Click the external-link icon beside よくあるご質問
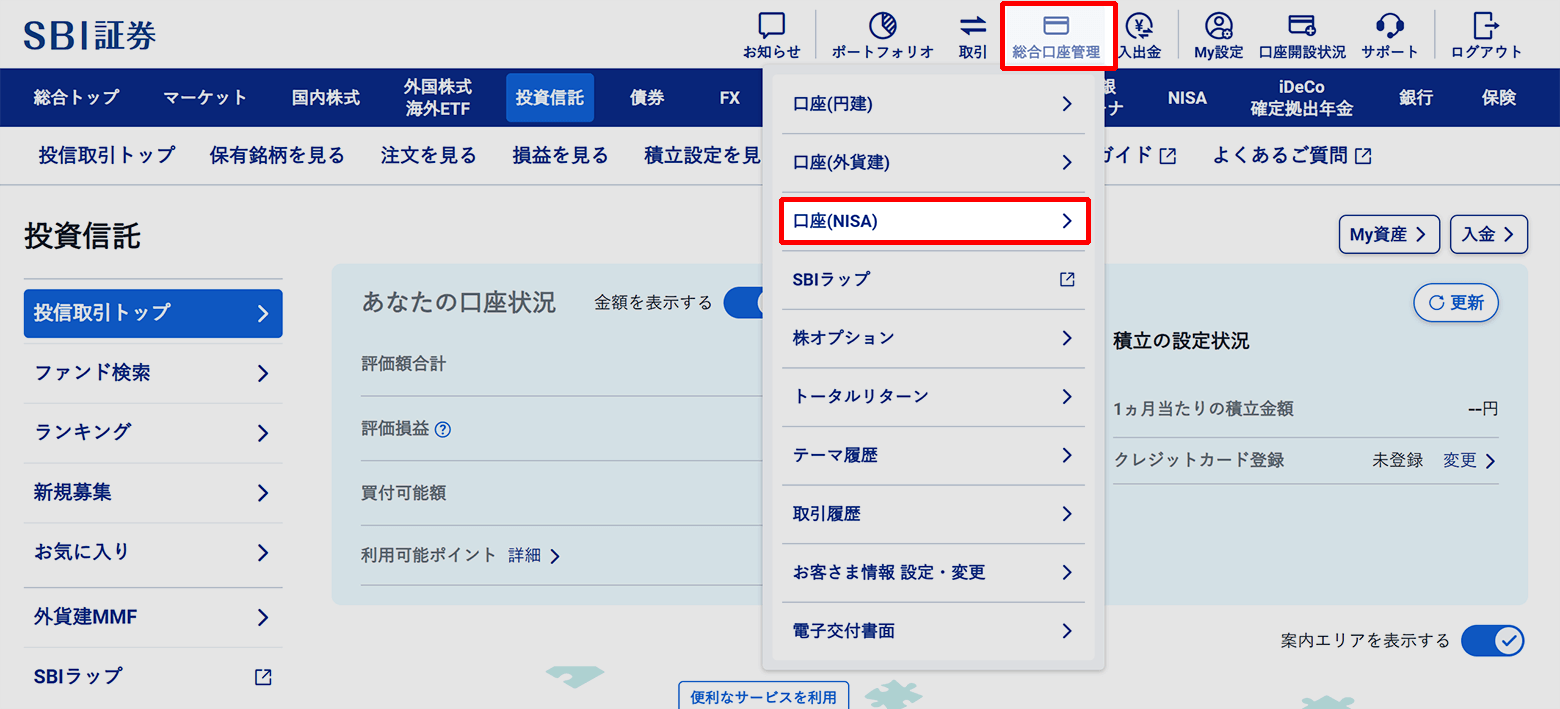This screenshot has width=1560, height=709. point(1363,155)
